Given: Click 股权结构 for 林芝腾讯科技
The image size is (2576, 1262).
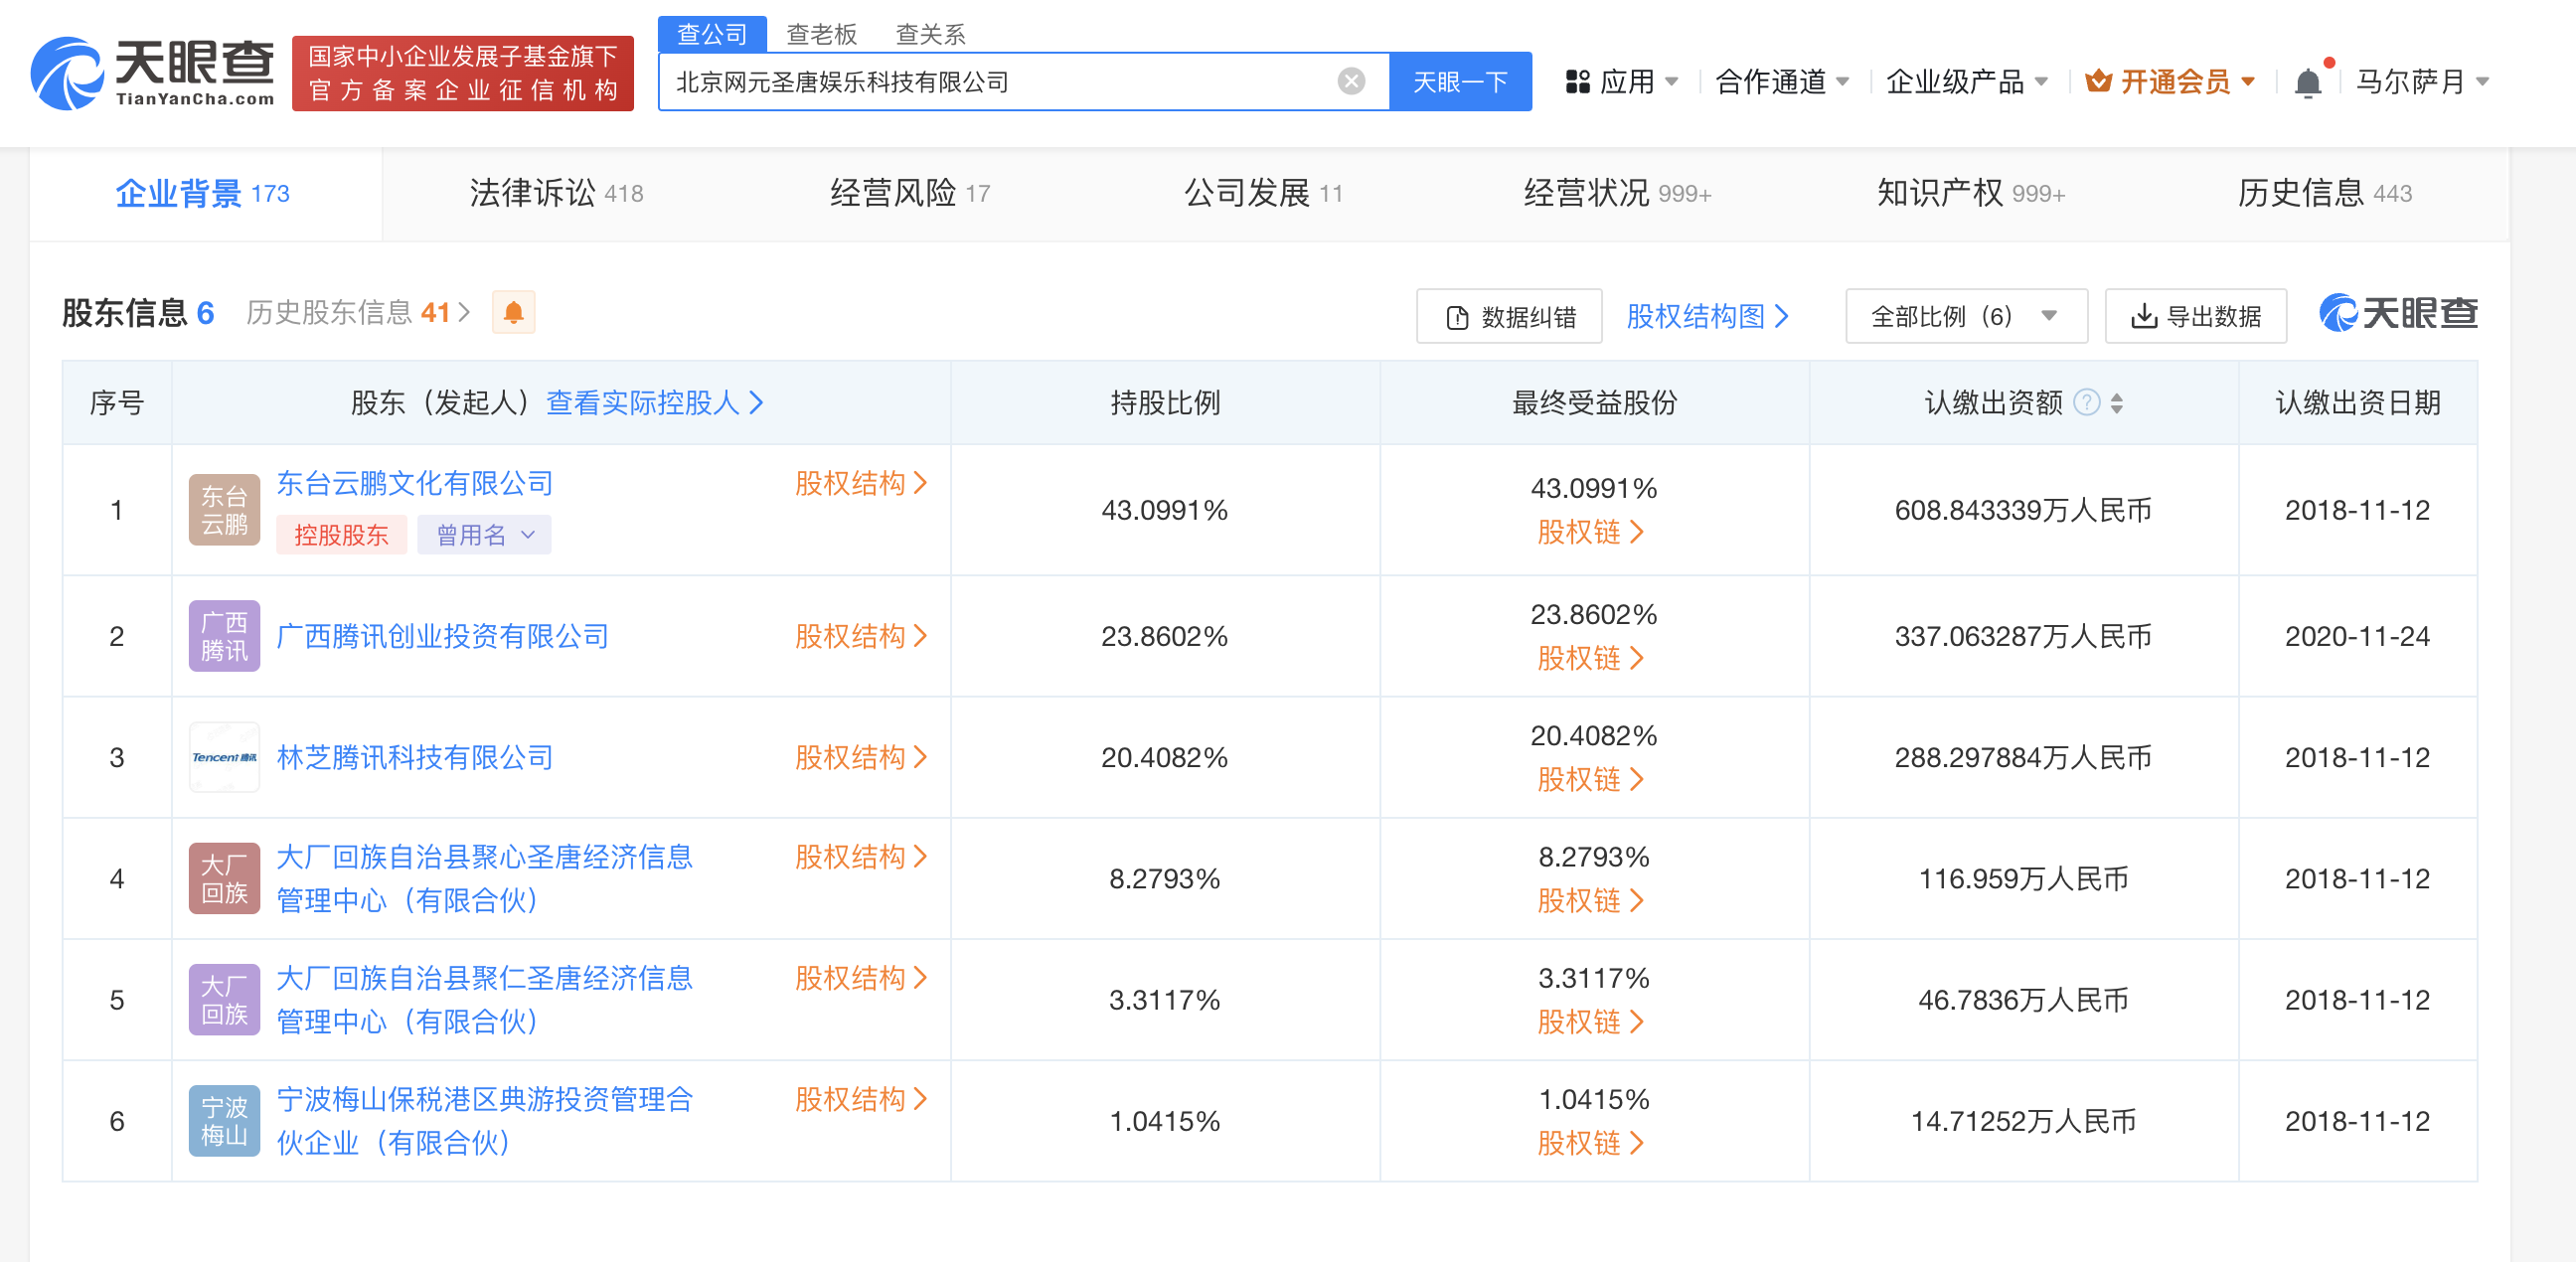Looking at the screenshot, I should click(861, 757).
